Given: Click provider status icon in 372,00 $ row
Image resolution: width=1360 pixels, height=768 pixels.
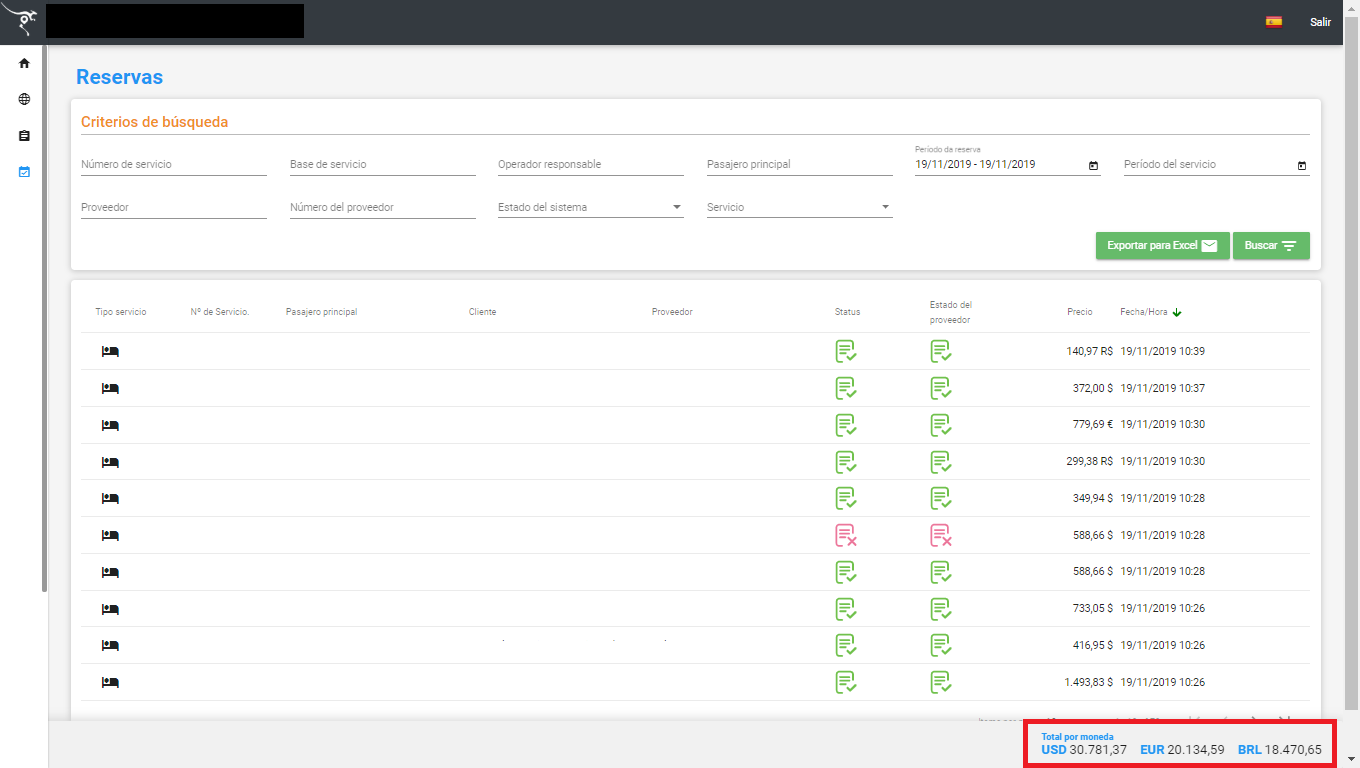Looking at the screenshot, I should click(x=941, y=388).
